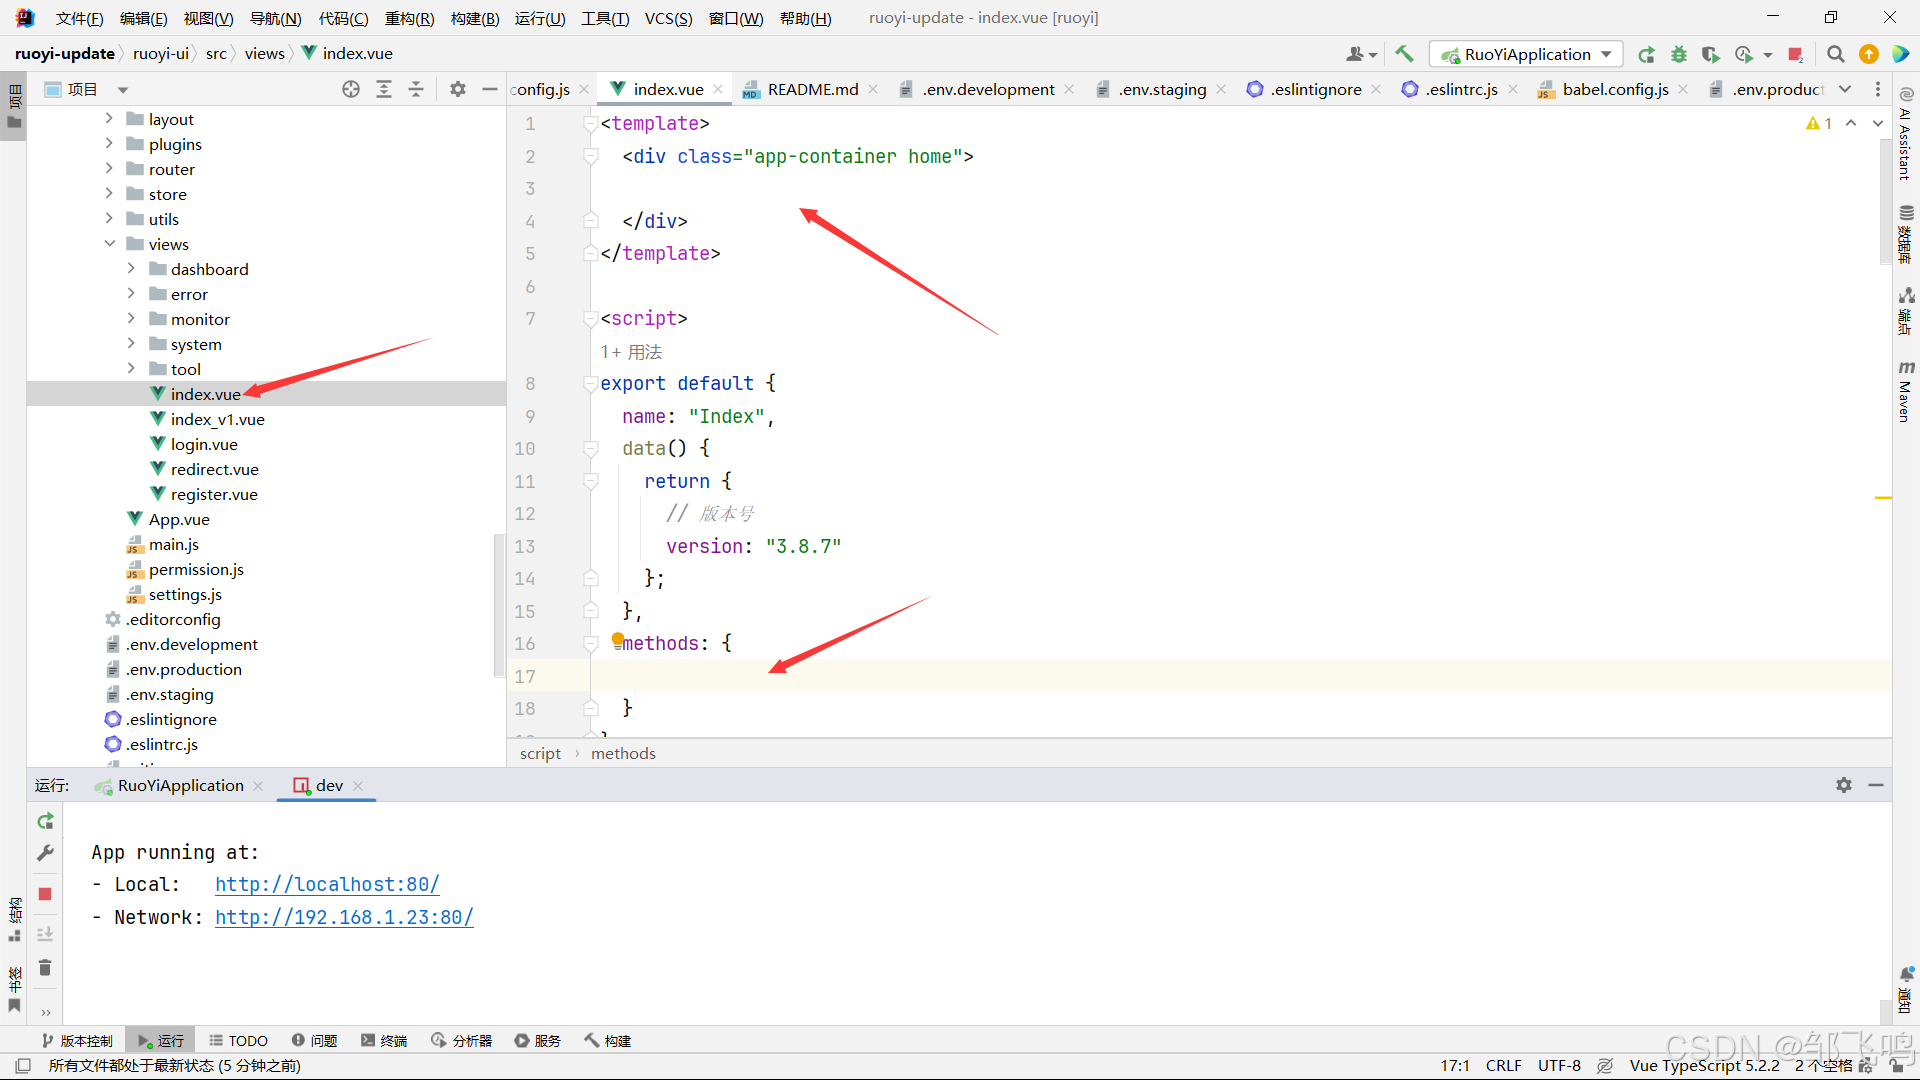The image size is (1920, 1080).
Task: Click the locate file target icon
Action: point(351,89)
